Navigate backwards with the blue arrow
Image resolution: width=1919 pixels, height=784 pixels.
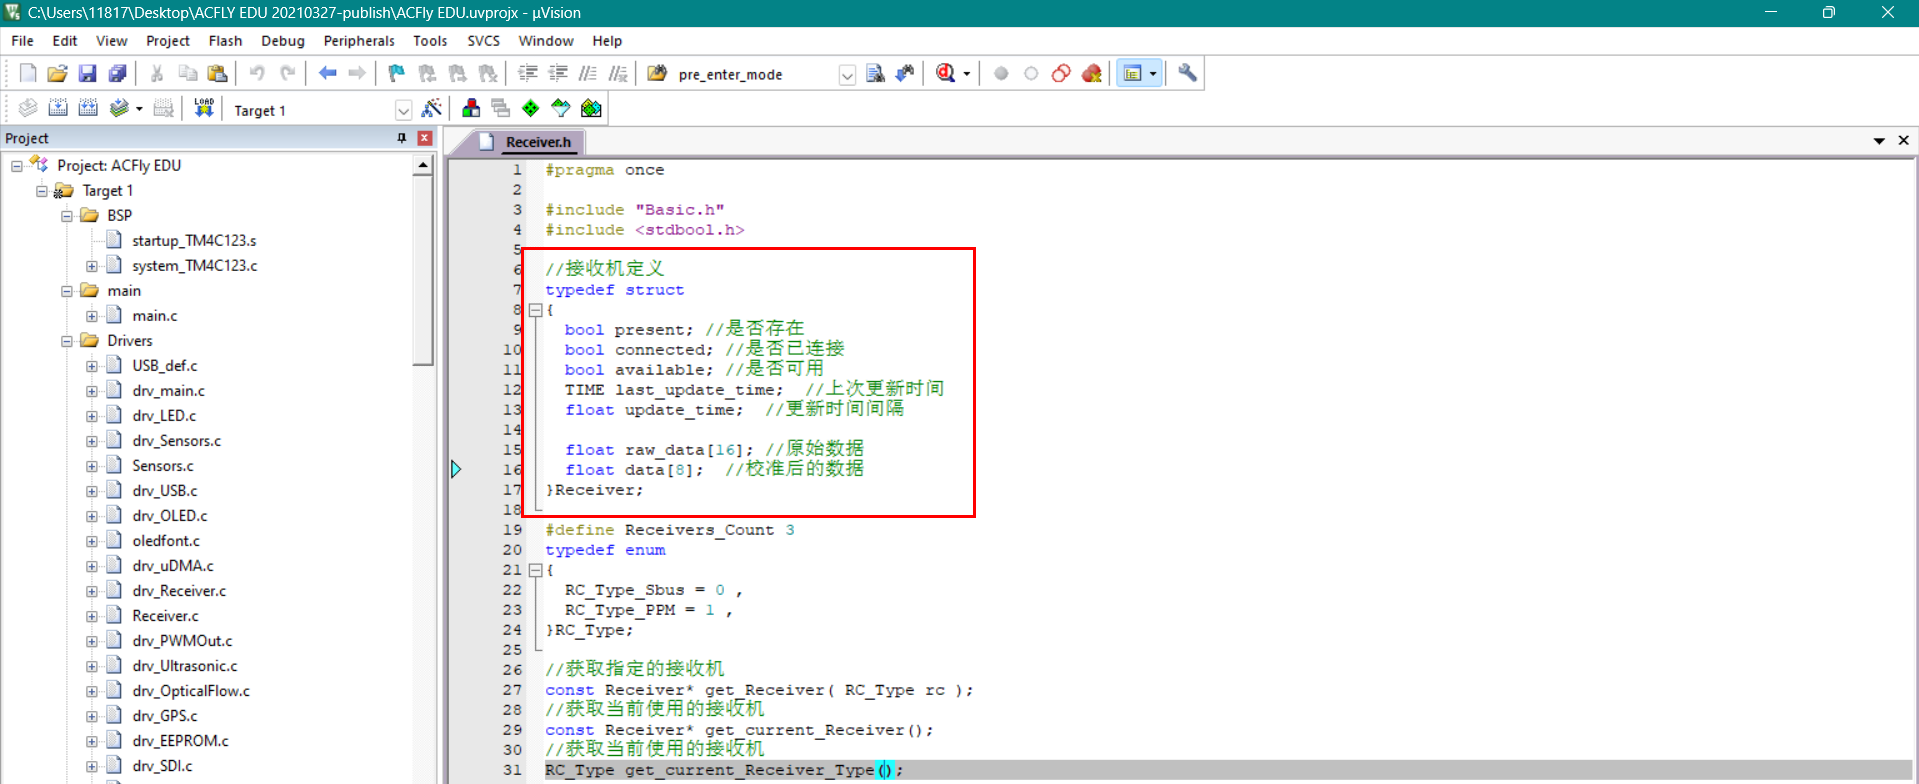pyautogui.click(x=327, y=73)
